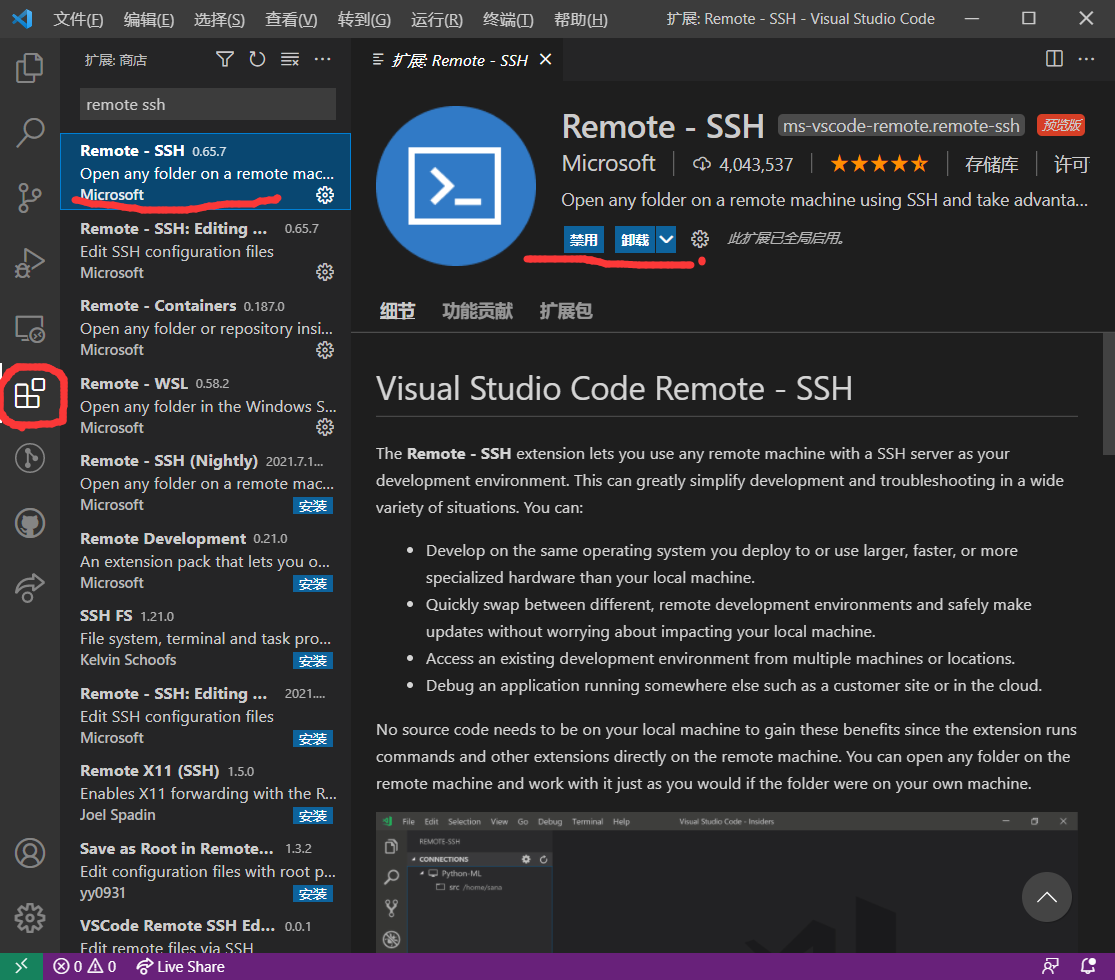Image resolution: width=1115 pixels, height=980 pixels.
Task: Click the manage gear beside uninstall button
Action: pyautogui.click(x=700, y=239)
